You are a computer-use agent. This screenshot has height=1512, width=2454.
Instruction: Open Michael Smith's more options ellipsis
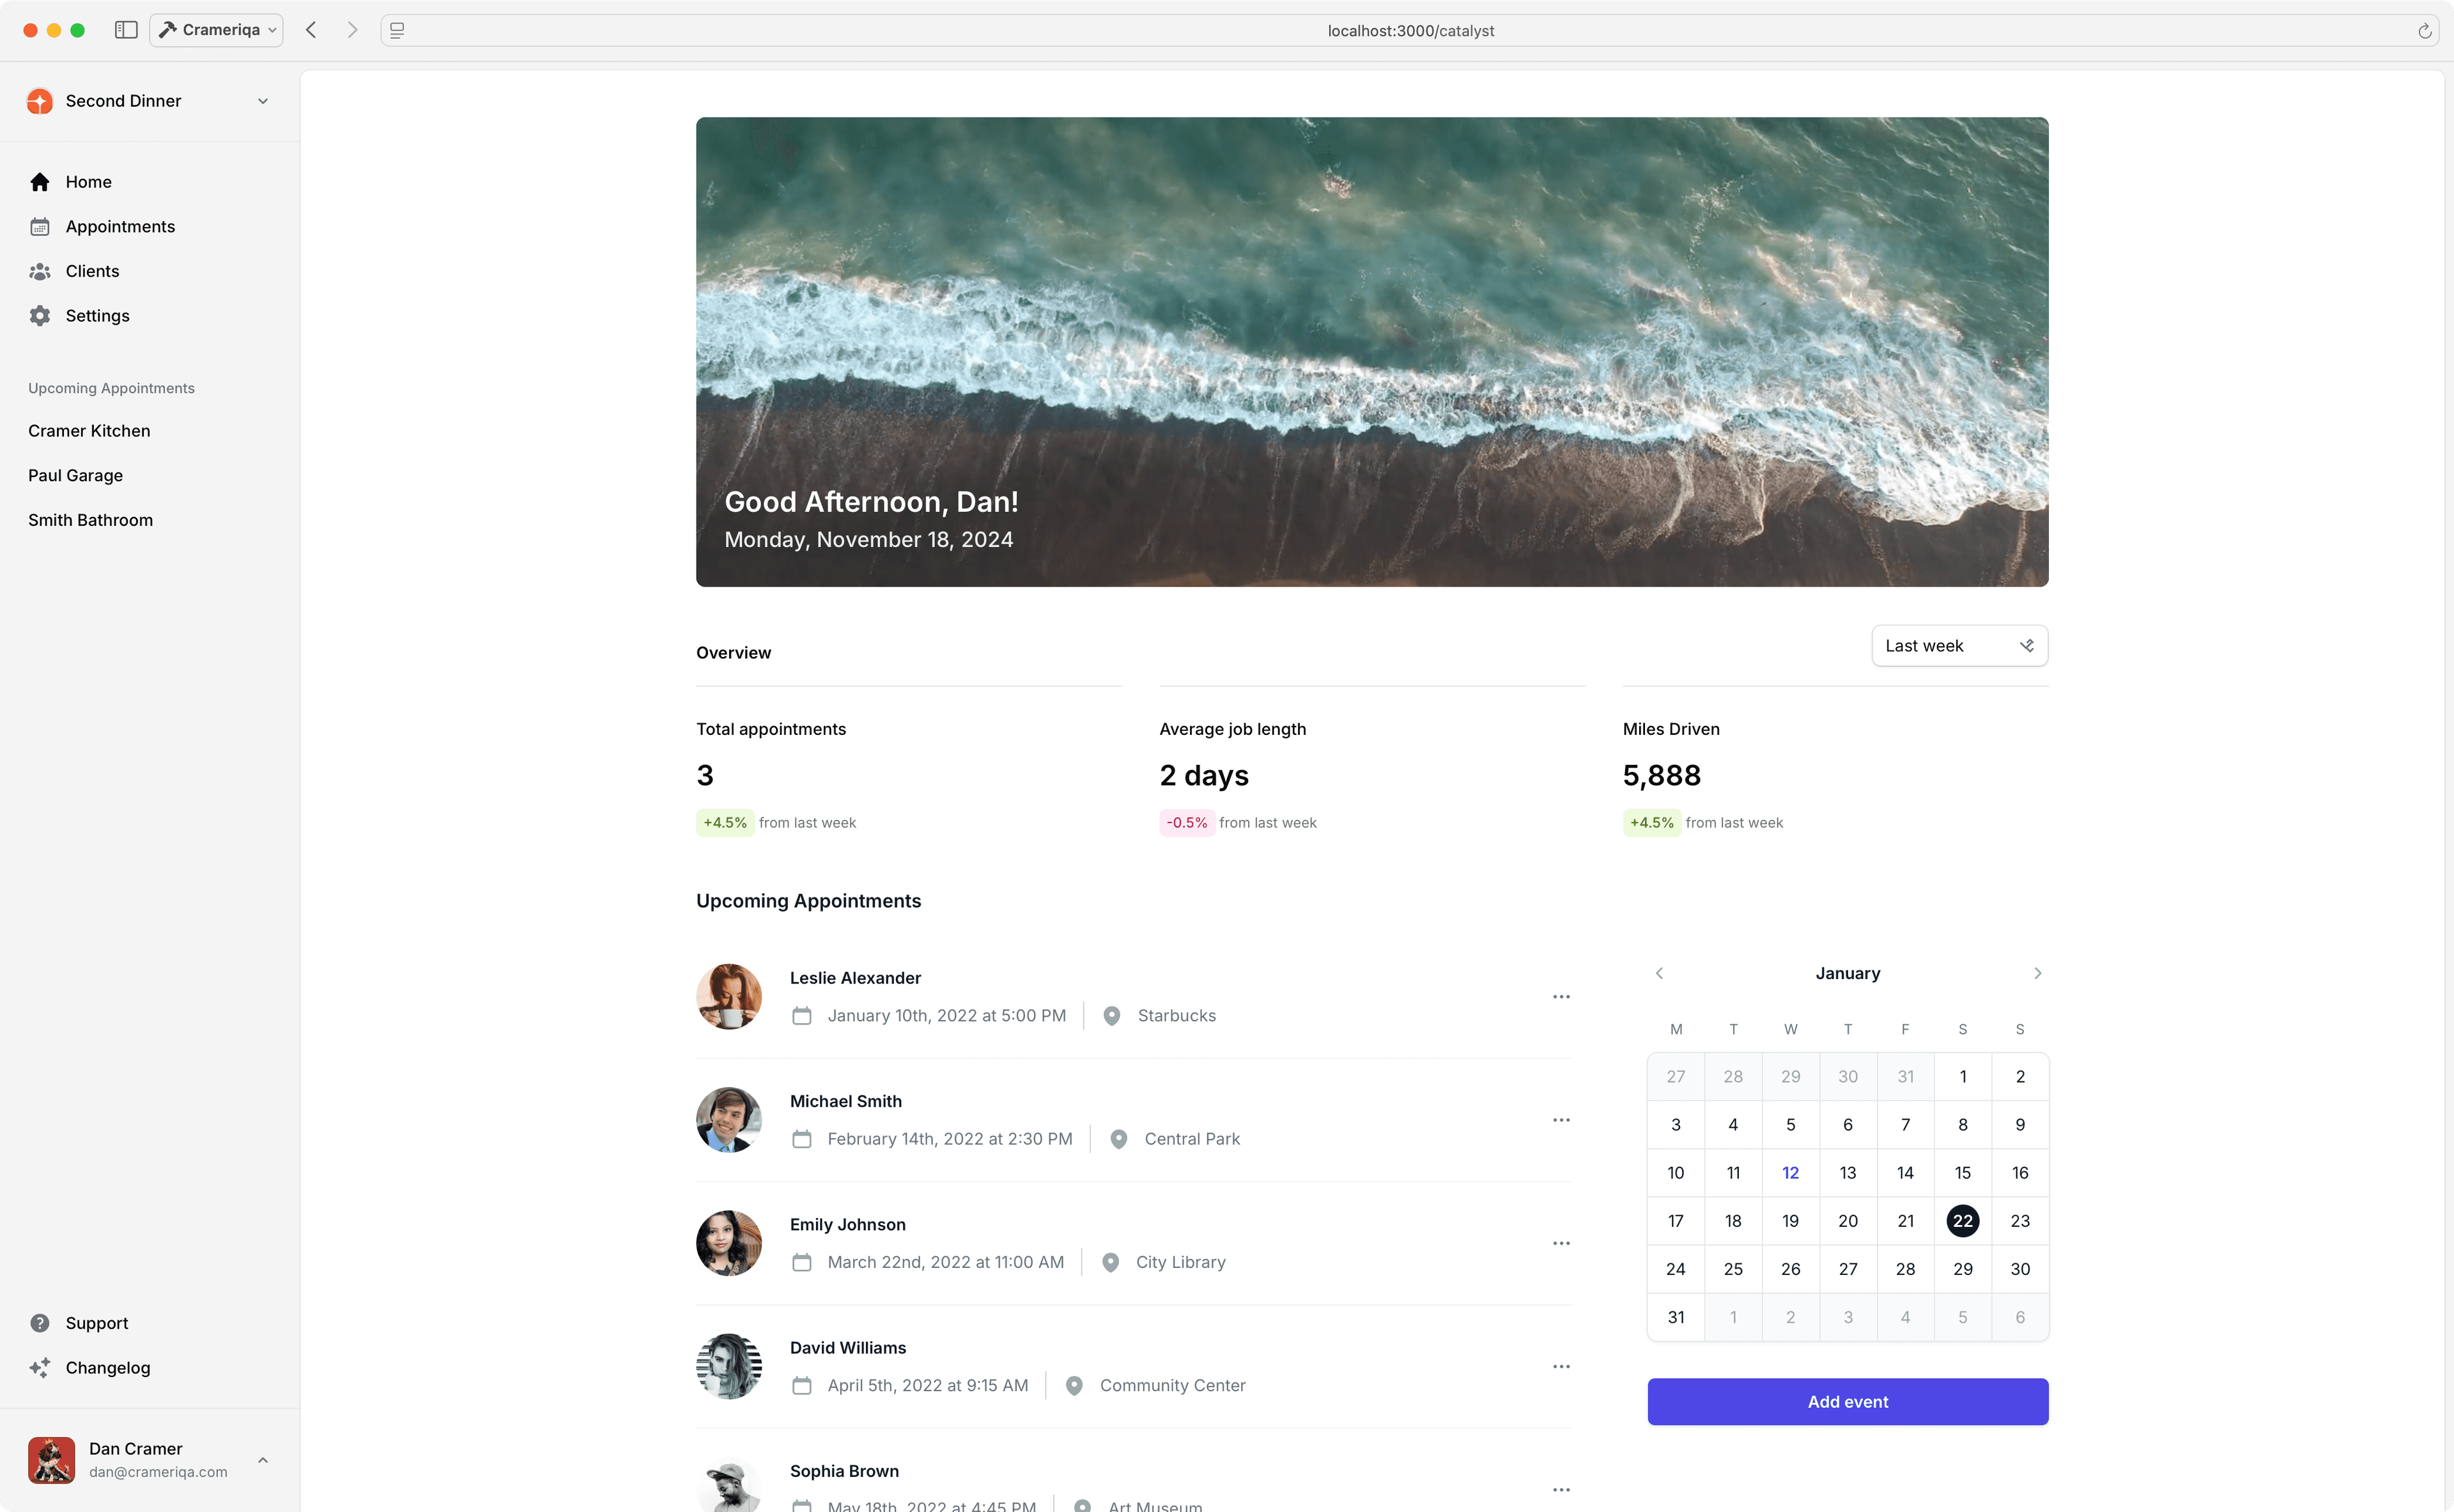pyautogui.click(x=1561, y=1120)
